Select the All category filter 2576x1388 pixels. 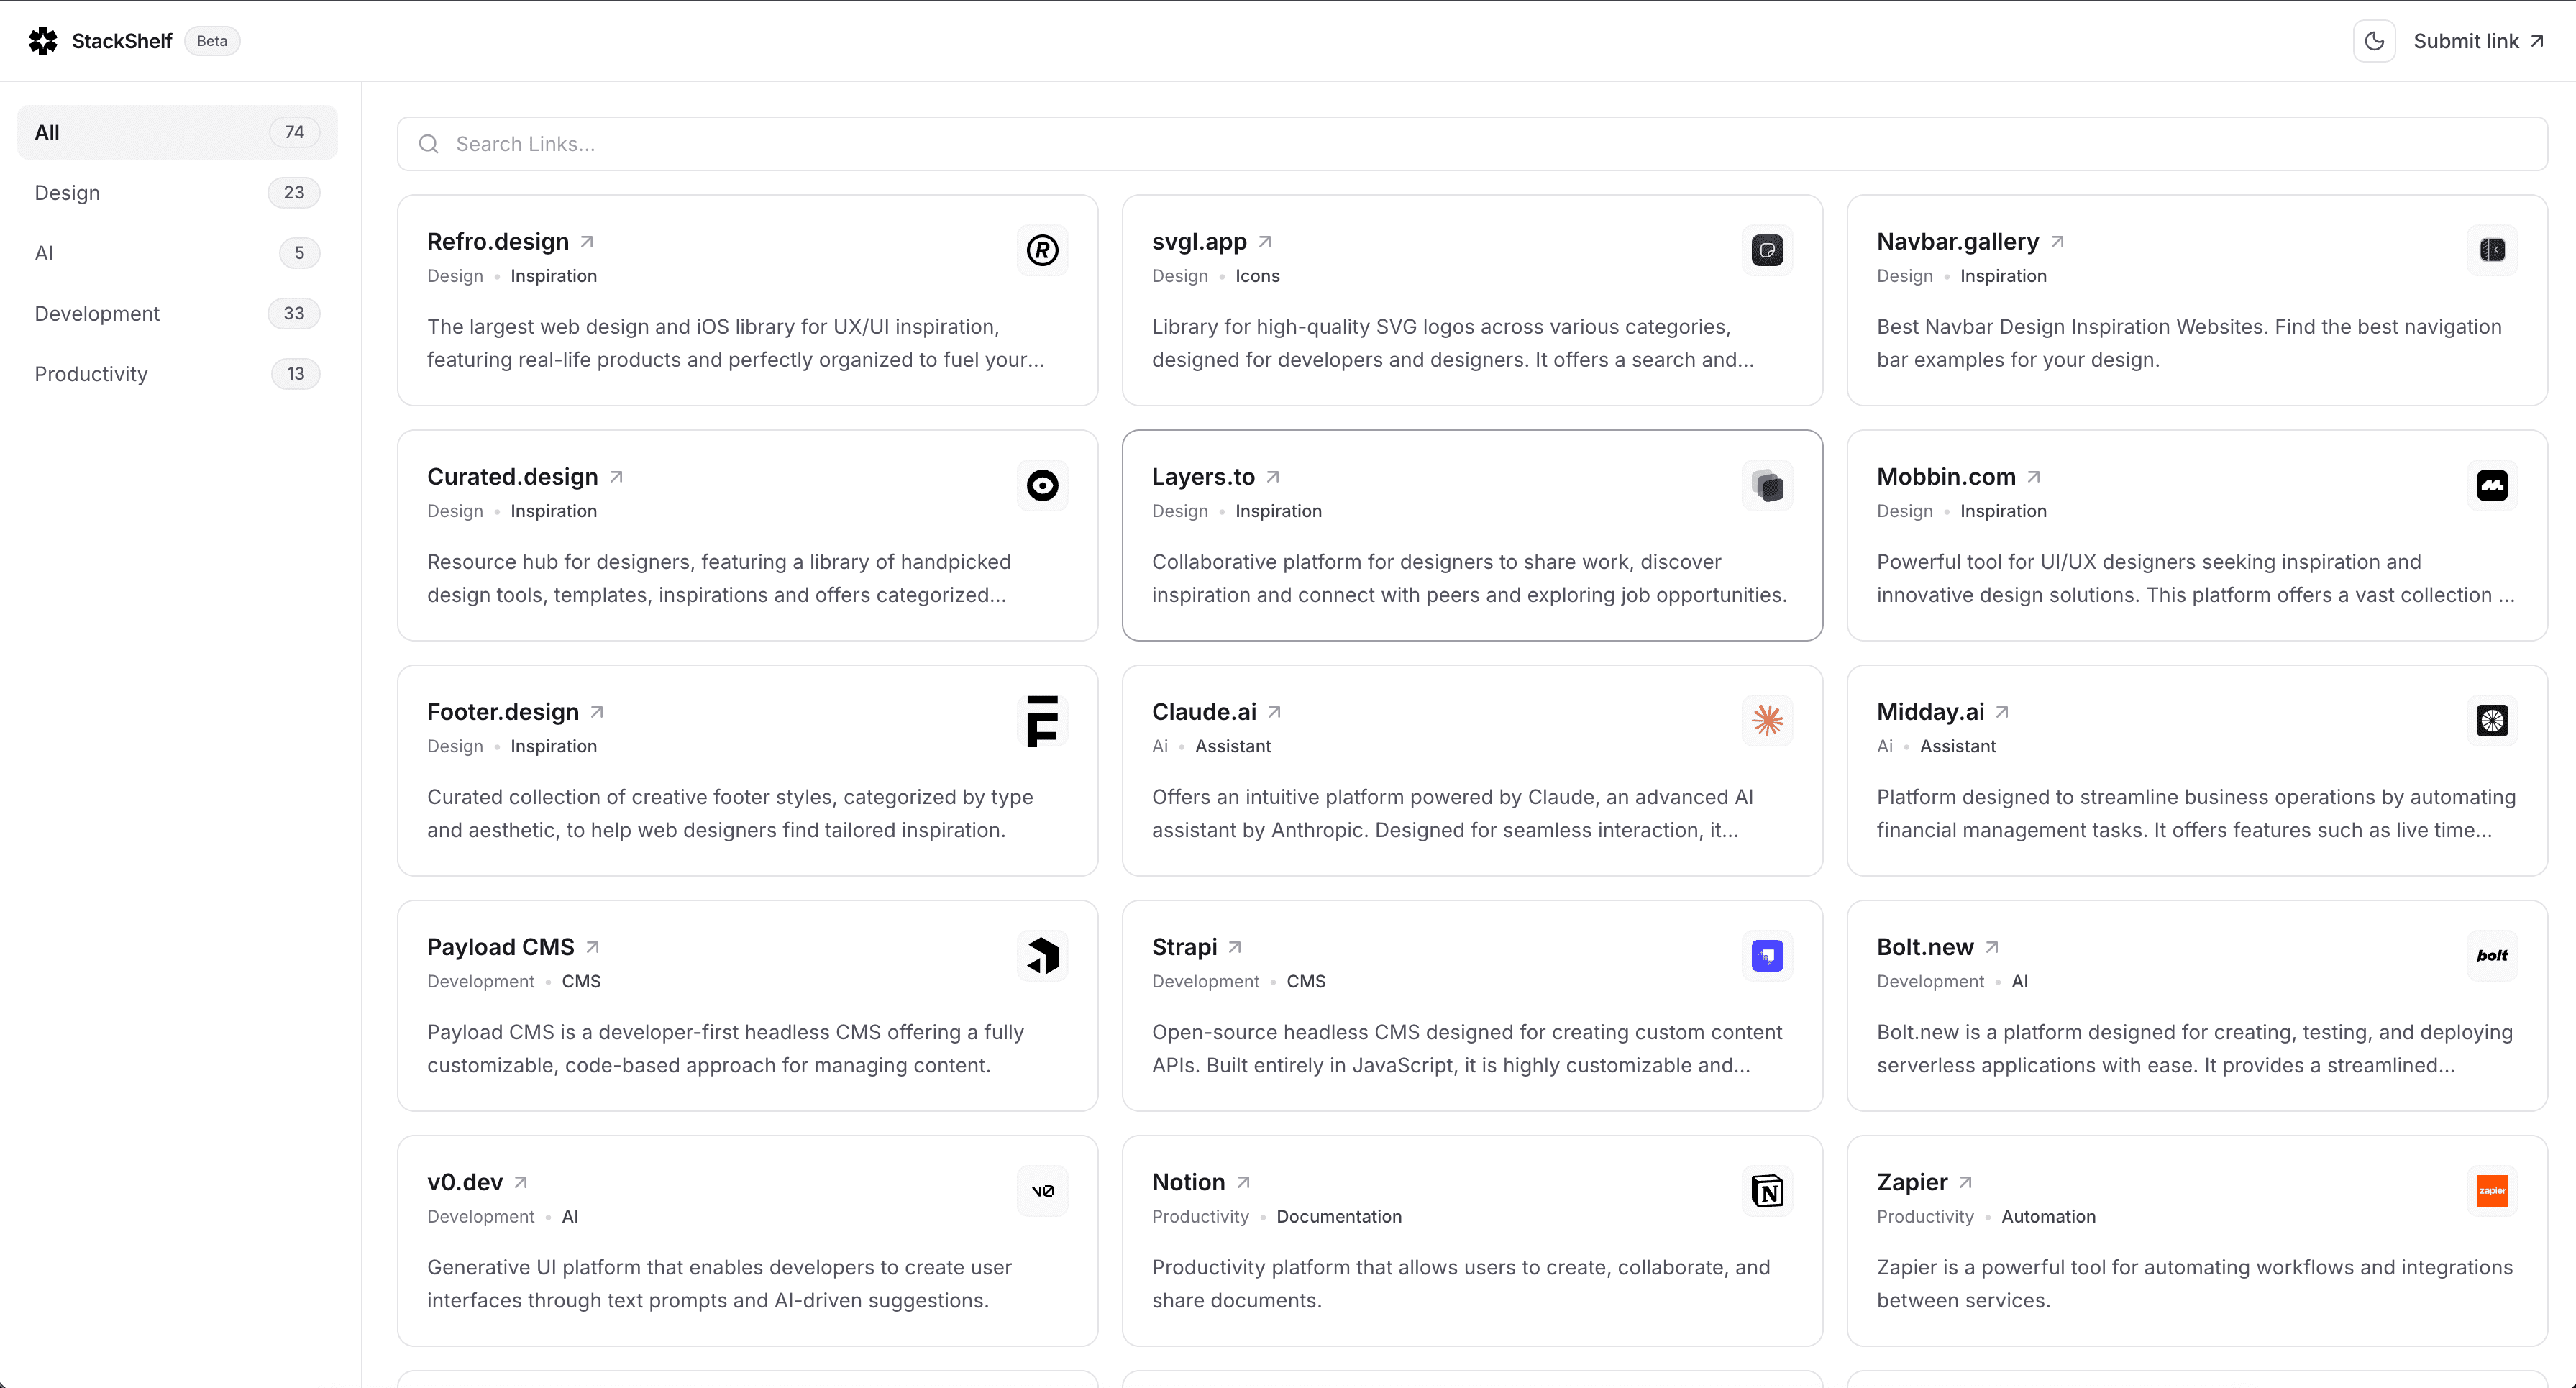[177, 132]
